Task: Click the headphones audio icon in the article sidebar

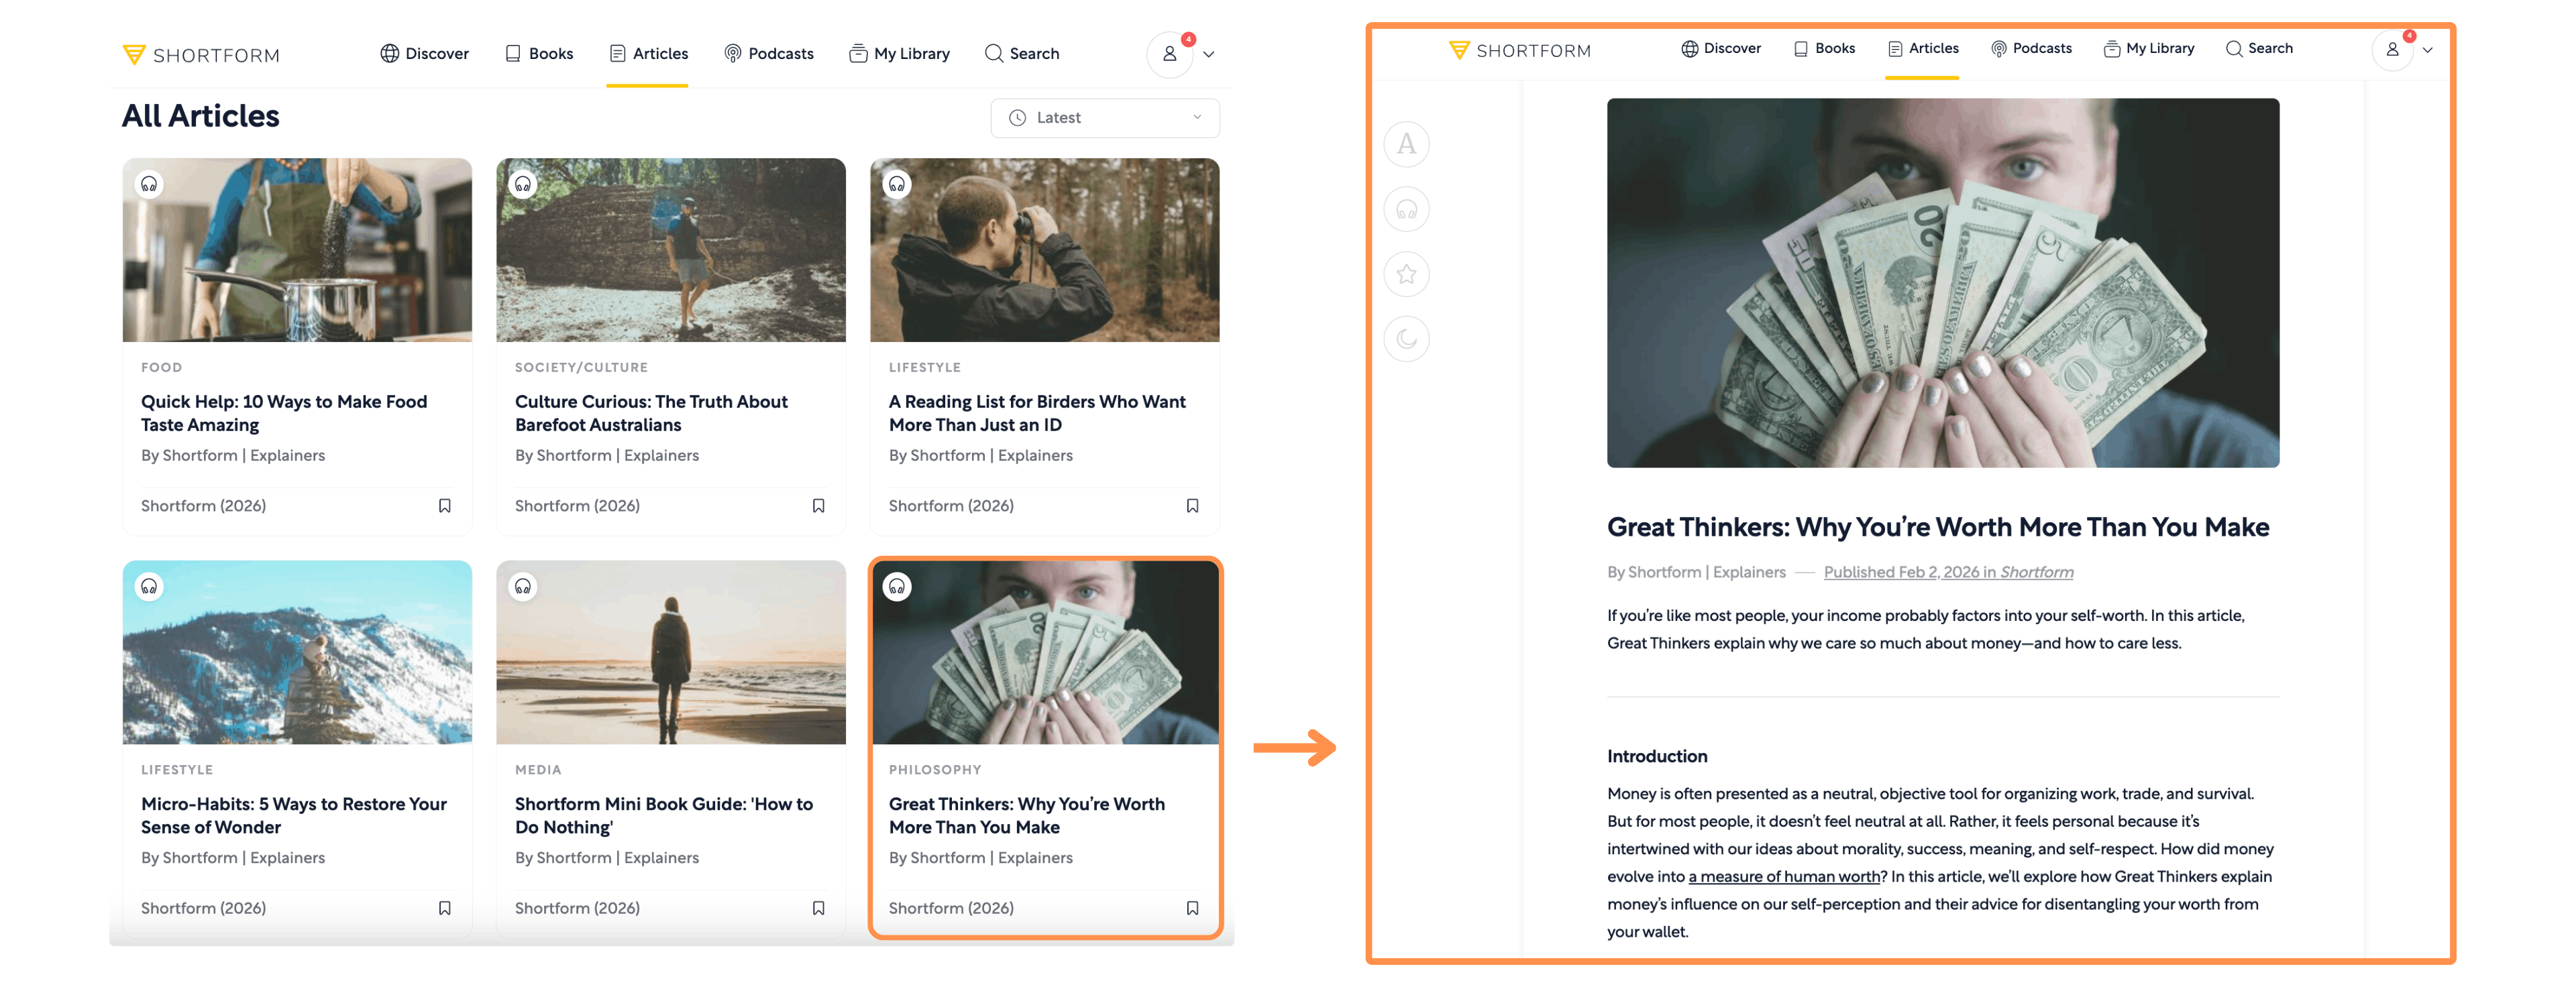Action: 1406,210
